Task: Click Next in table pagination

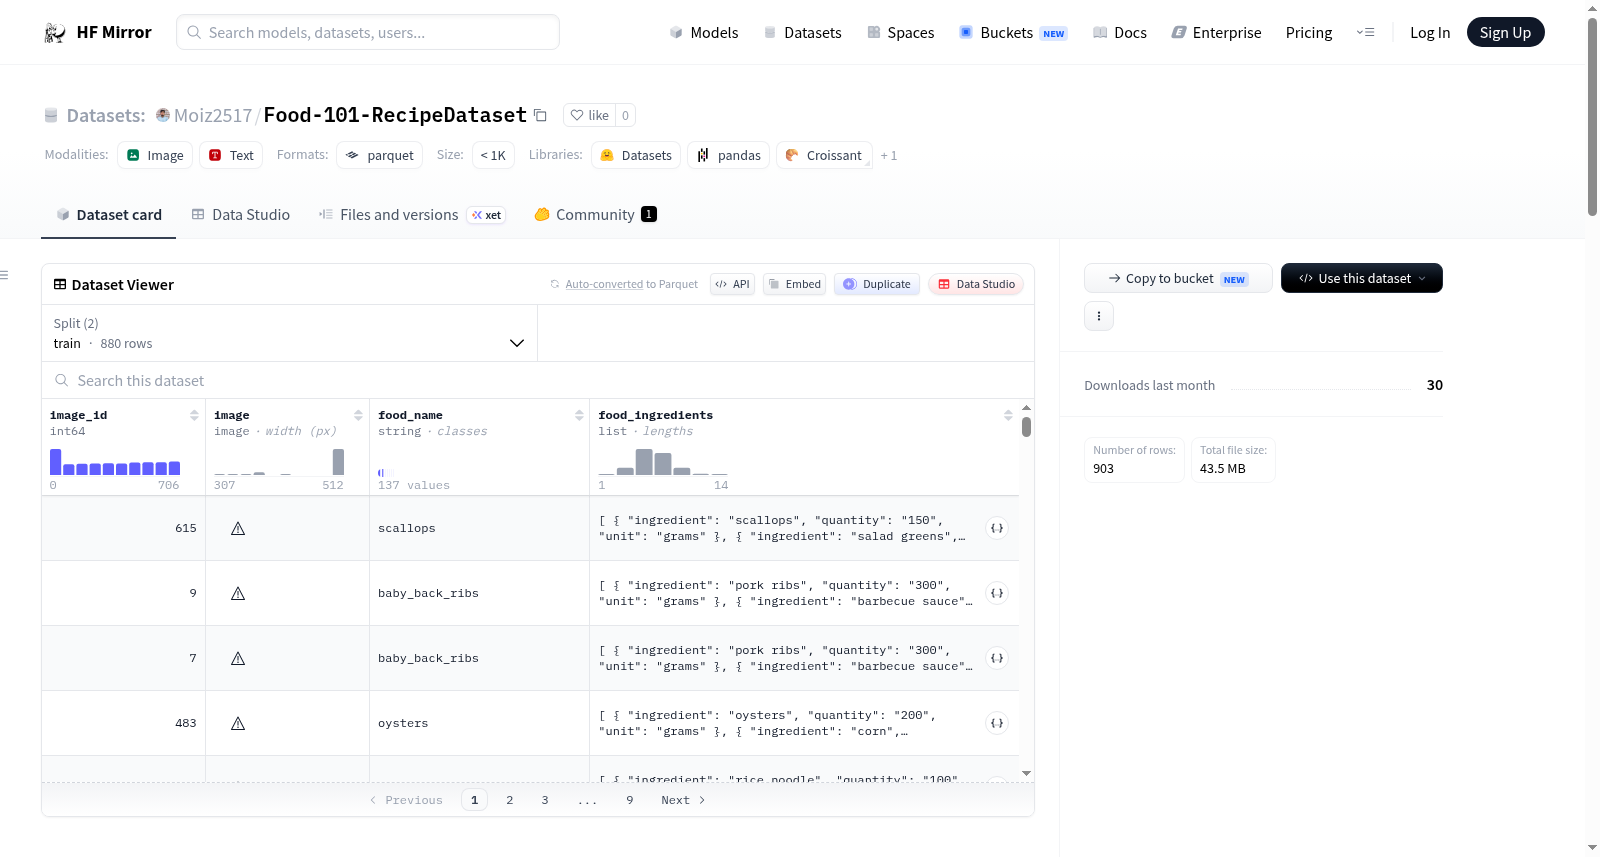Action: [x=683, y=800]
